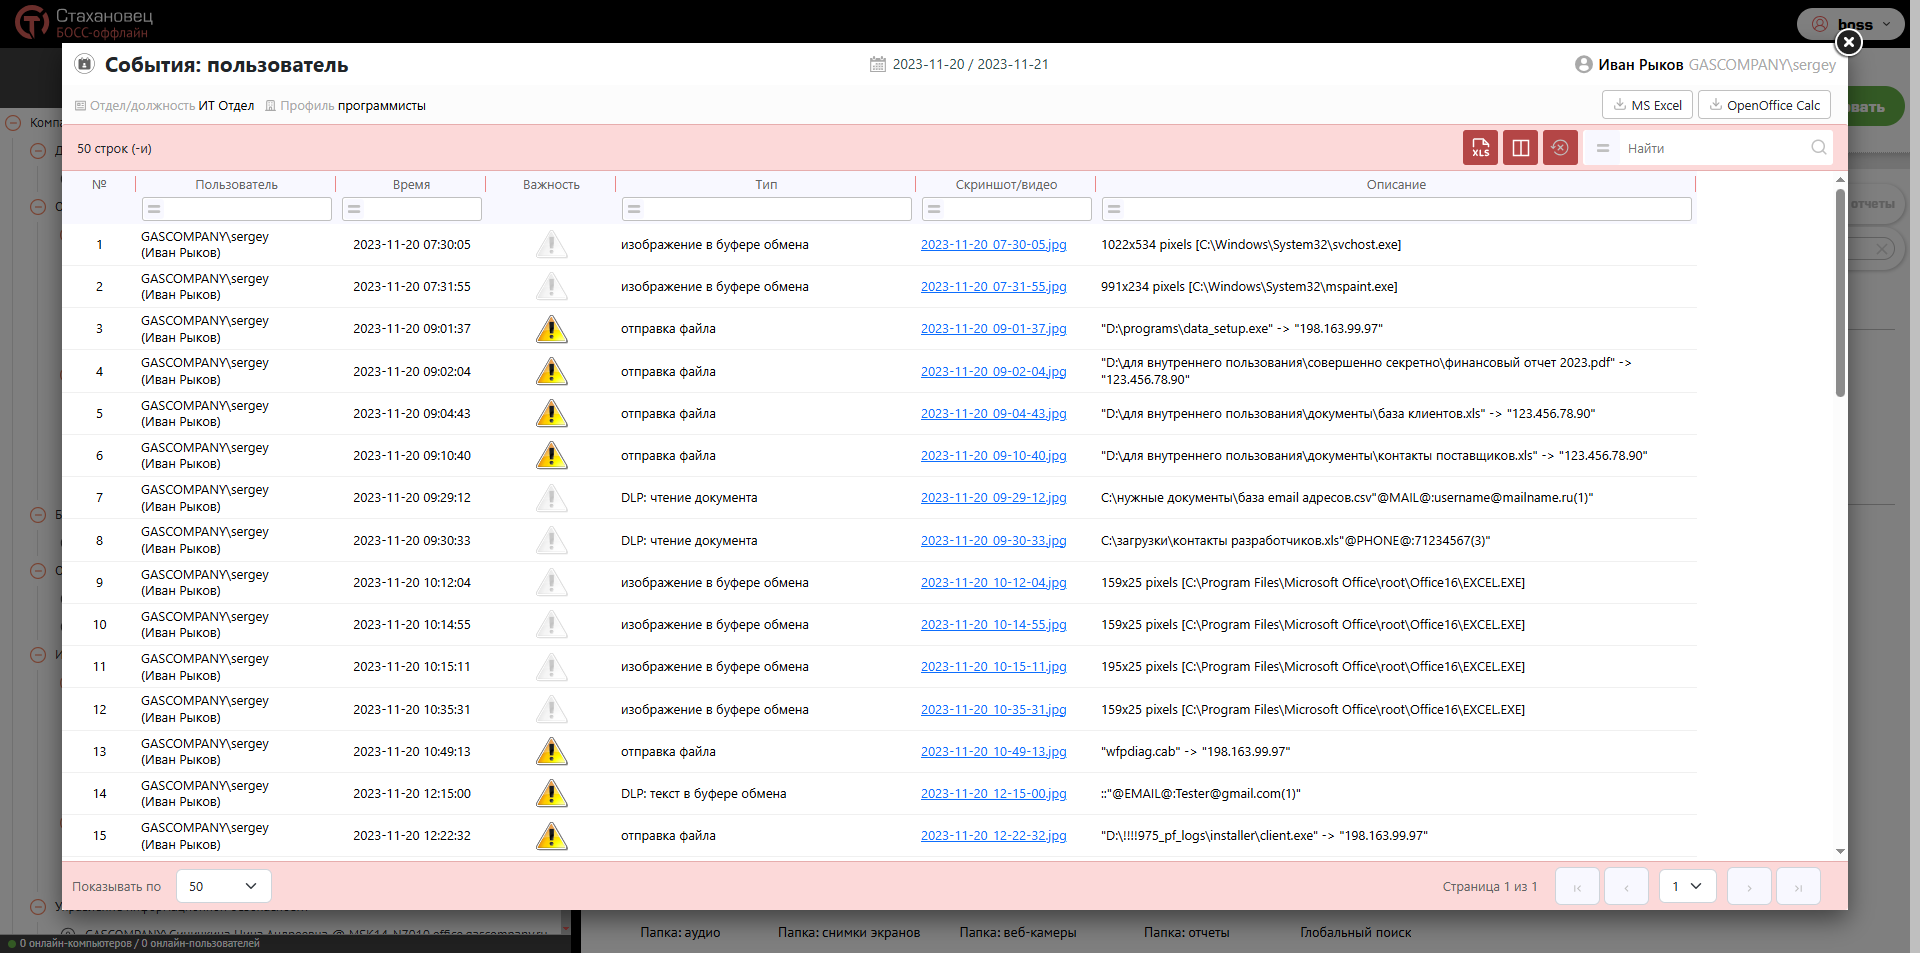1920x953 pixels.
Task: Click warning icon for event row 3
Action: 551,329
